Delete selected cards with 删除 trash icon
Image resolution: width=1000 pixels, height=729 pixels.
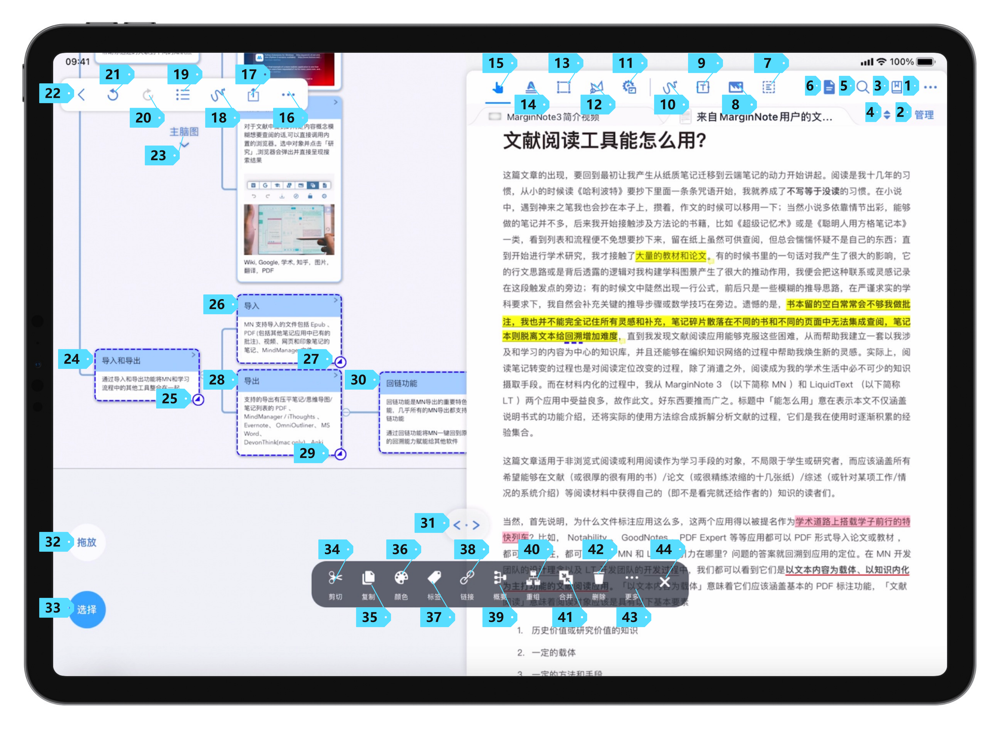click(x=599, y=577)
